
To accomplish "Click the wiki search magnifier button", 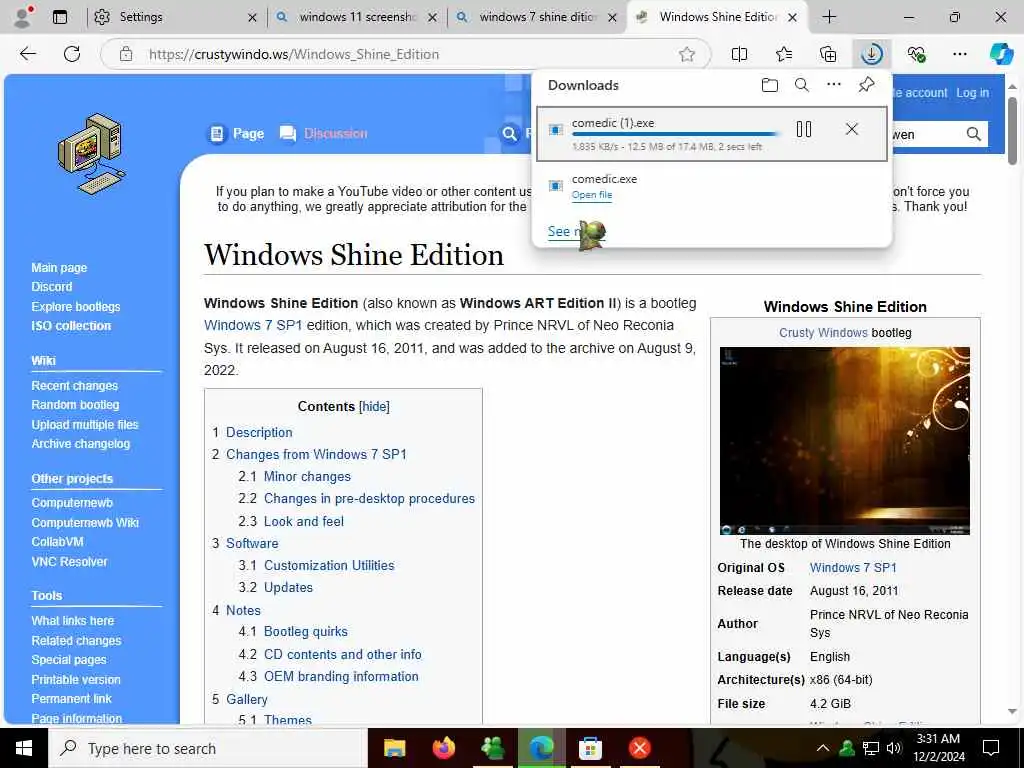I will pos(973,135).
